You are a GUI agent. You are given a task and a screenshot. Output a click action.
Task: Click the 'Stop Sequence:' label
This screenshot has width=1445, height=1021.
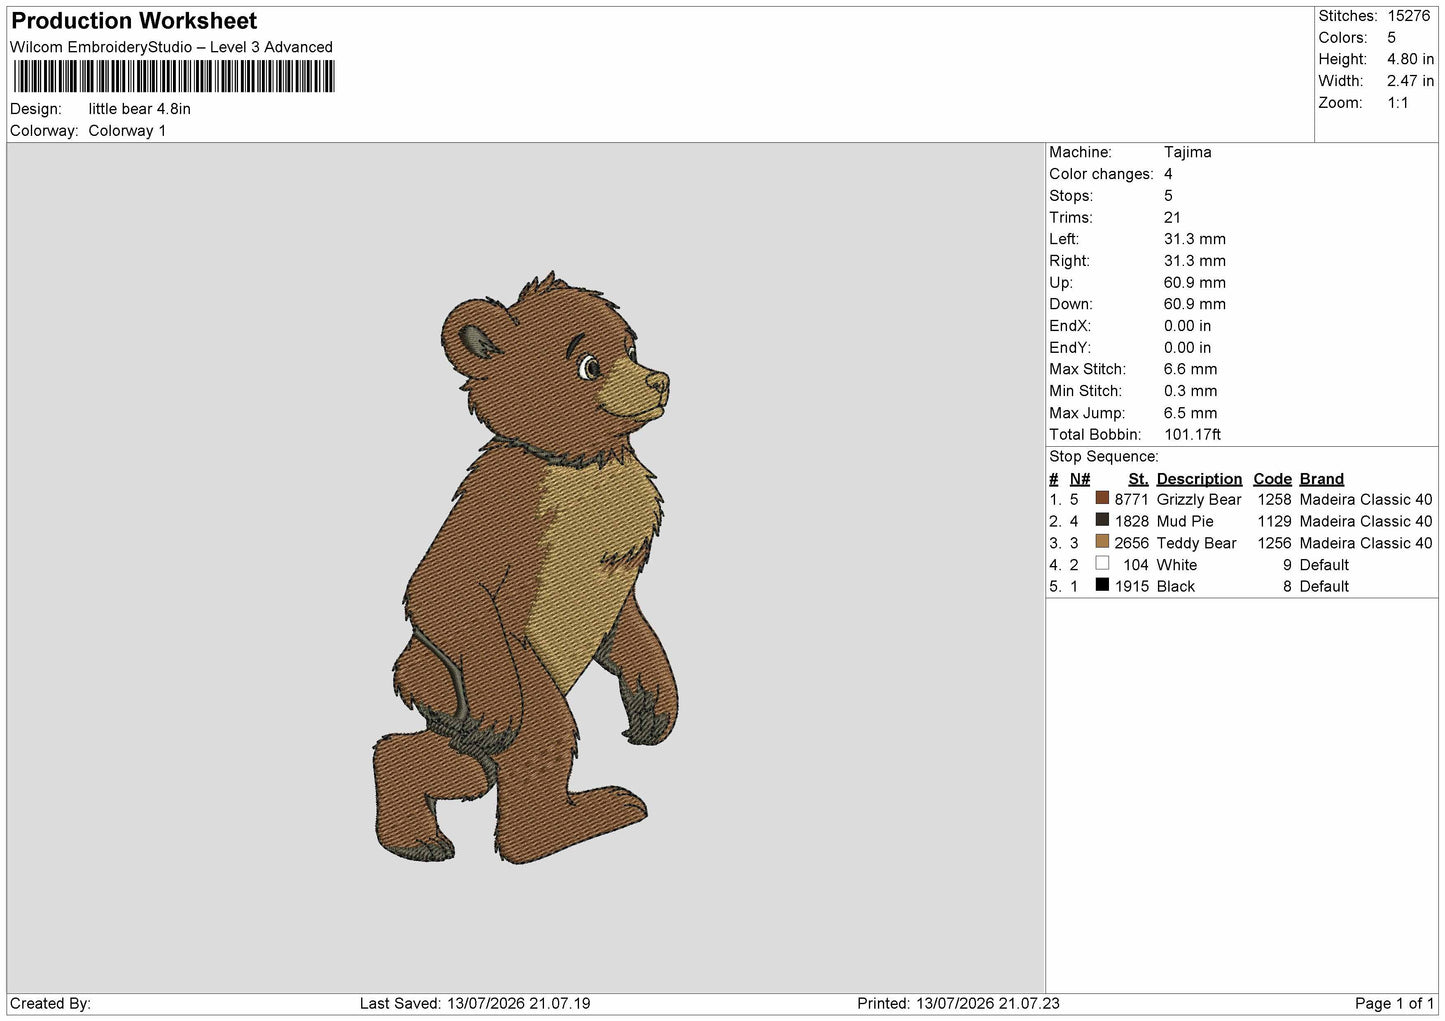(1103, 457)
